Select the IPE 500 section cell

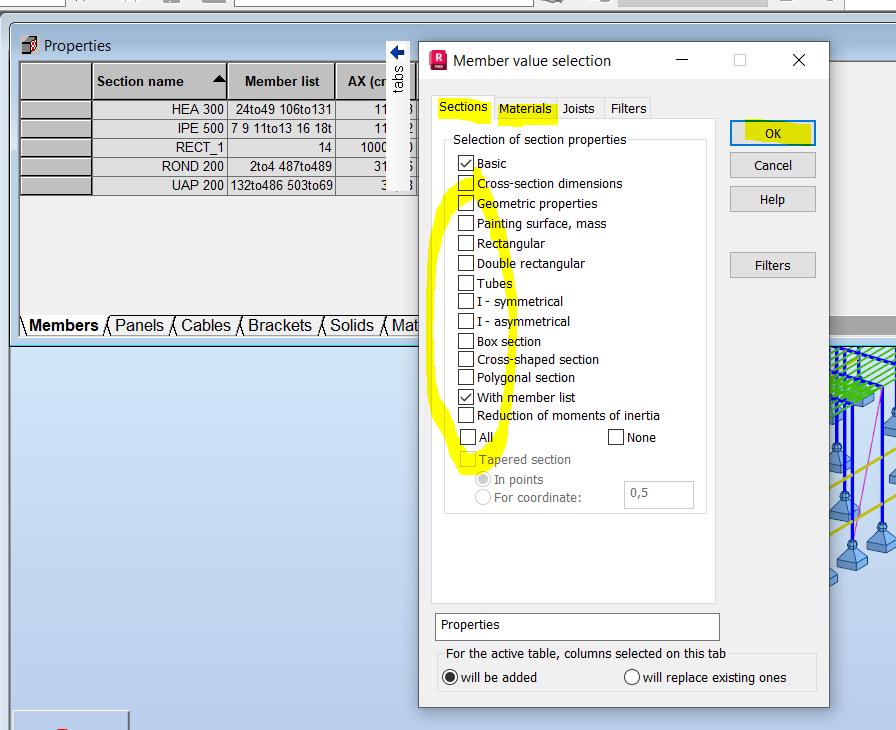point(159,128)
